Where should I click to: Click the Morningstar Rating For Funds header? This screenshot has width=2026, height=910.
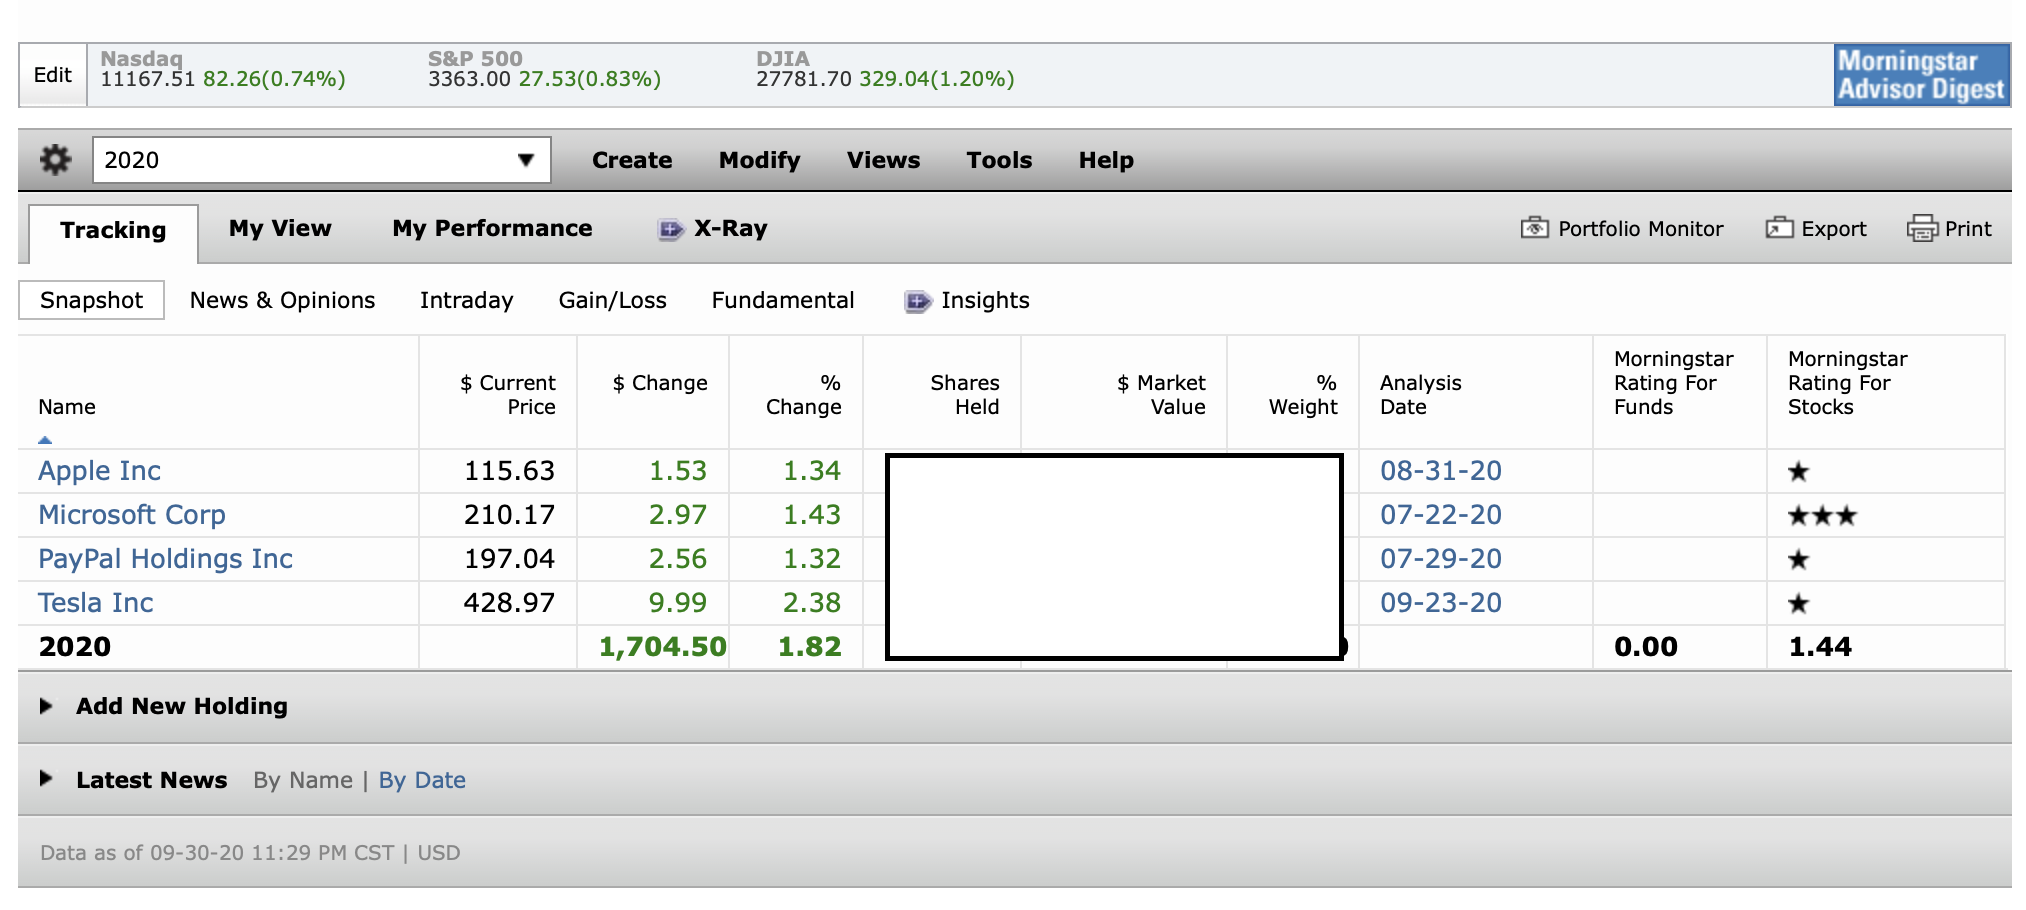(1673, 383)
